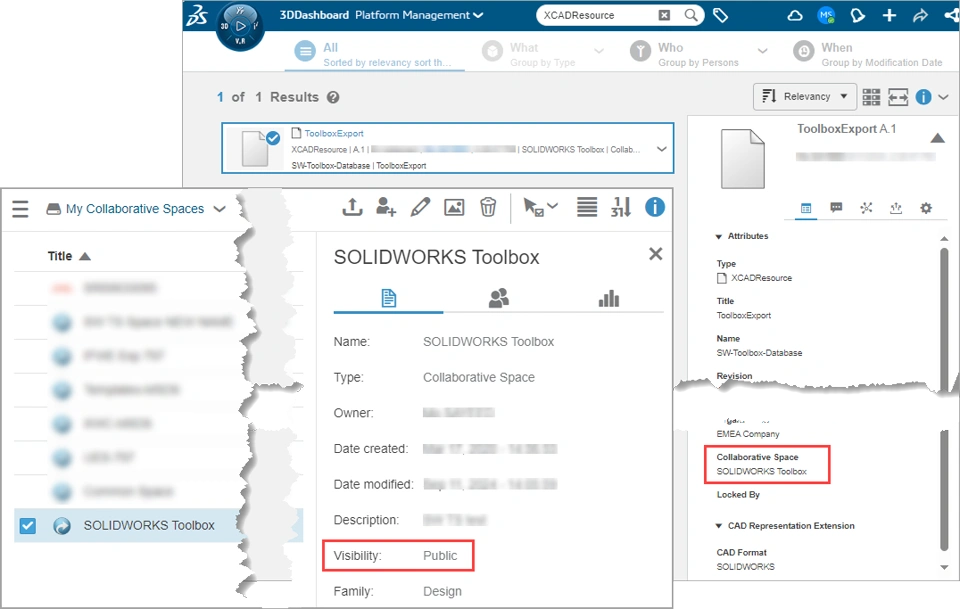Screen dimensions: 960x609
Task: Click the 3DS logo icon
Action: 197,15
